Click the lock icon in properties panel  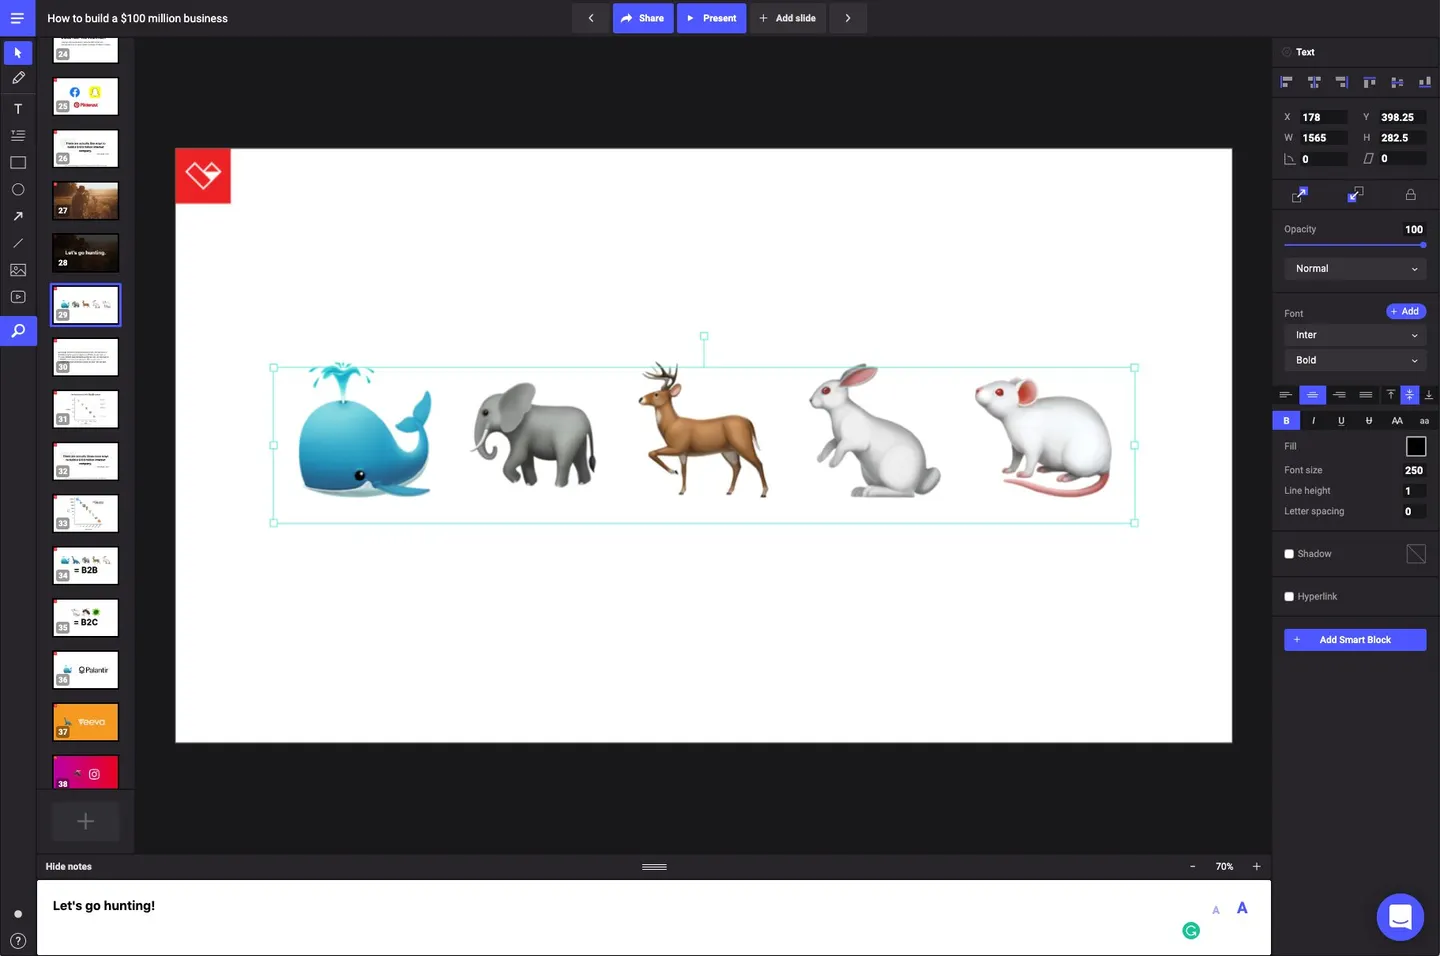point(1410,195)
